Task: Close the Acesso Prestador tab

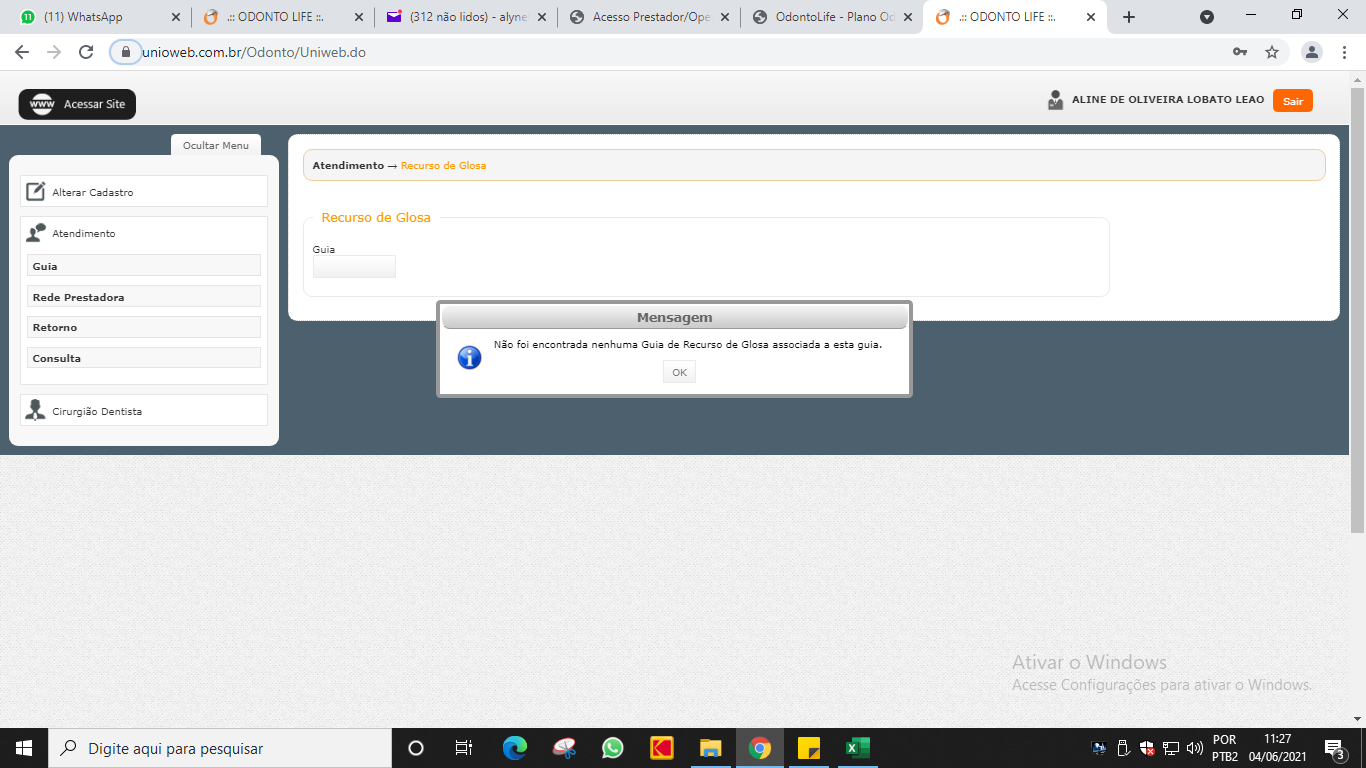Action: [x=725, y=17]
